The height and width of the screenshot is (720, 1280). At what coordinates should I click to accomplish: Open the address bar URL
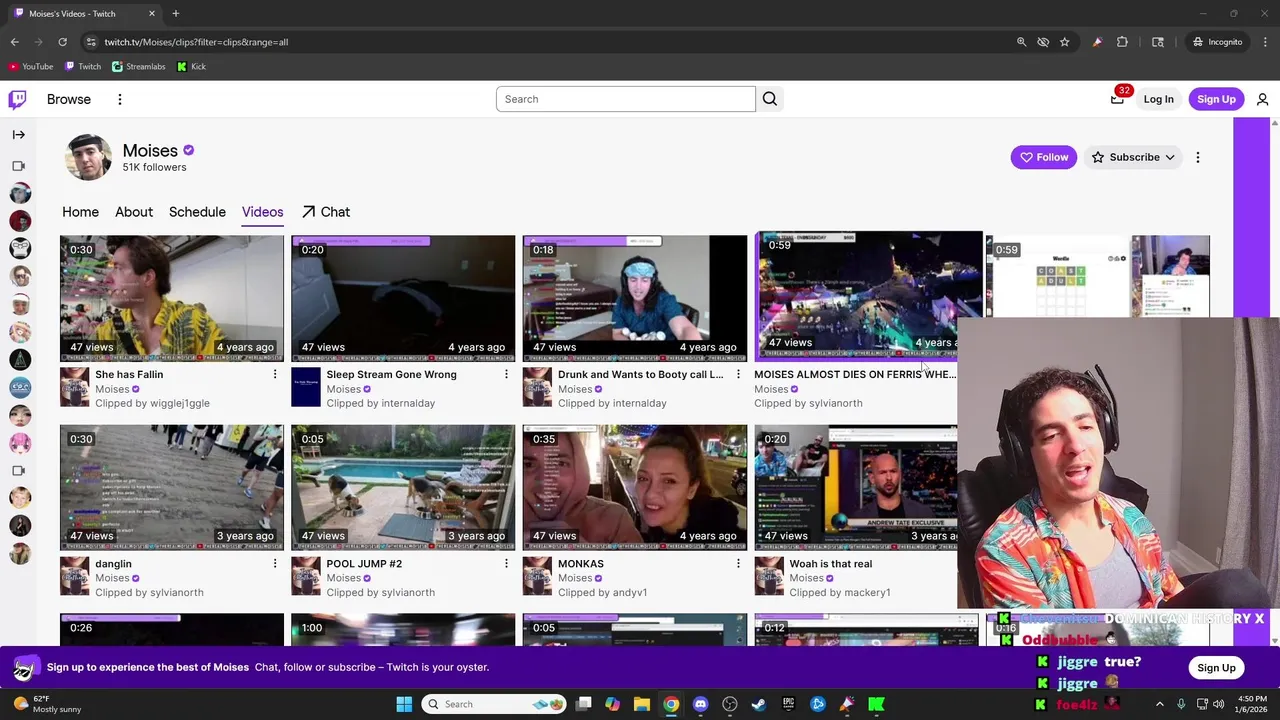(196, 42)
